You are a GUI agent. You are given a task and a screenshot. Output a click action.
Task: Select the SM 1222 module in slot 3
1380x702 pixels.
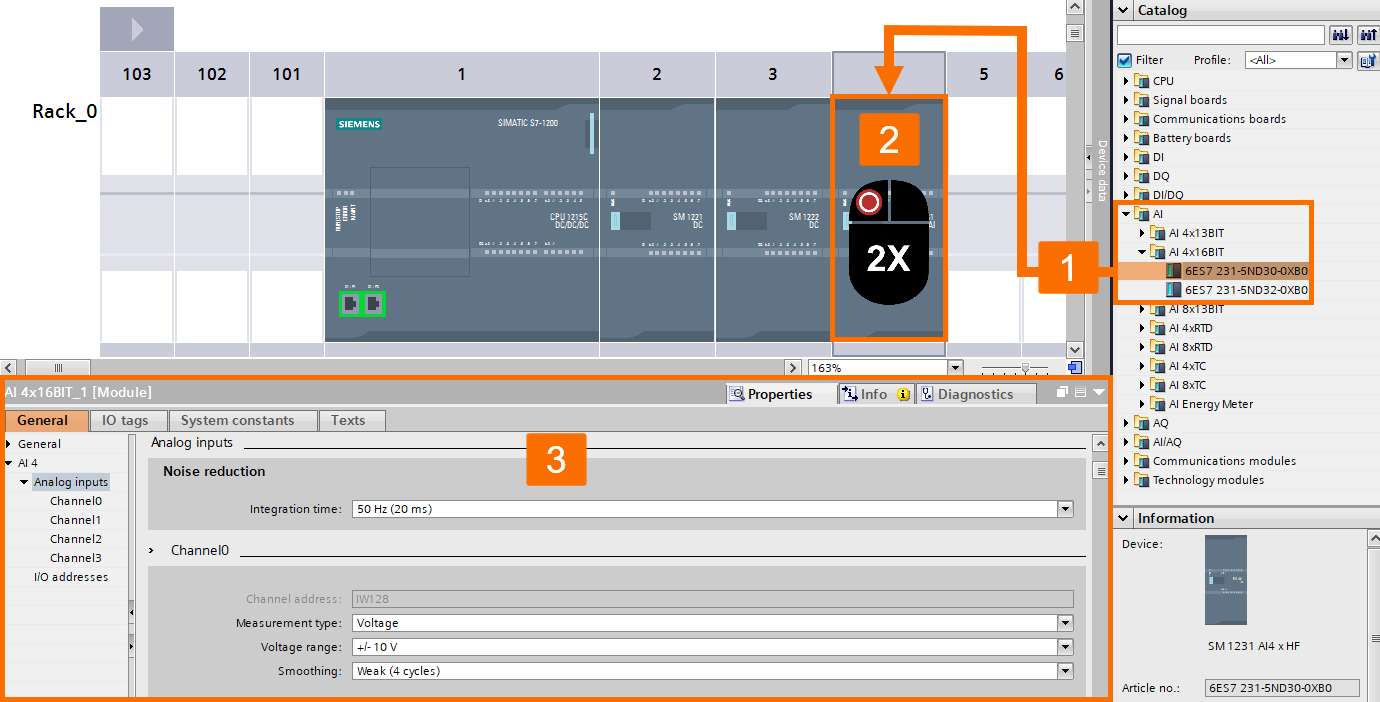pyautogui.click(x=773, y=220)
